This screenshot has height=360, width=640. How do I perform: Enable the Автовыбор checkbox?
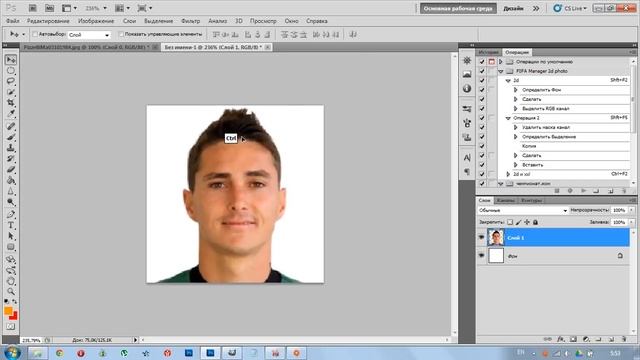(35, 34)
